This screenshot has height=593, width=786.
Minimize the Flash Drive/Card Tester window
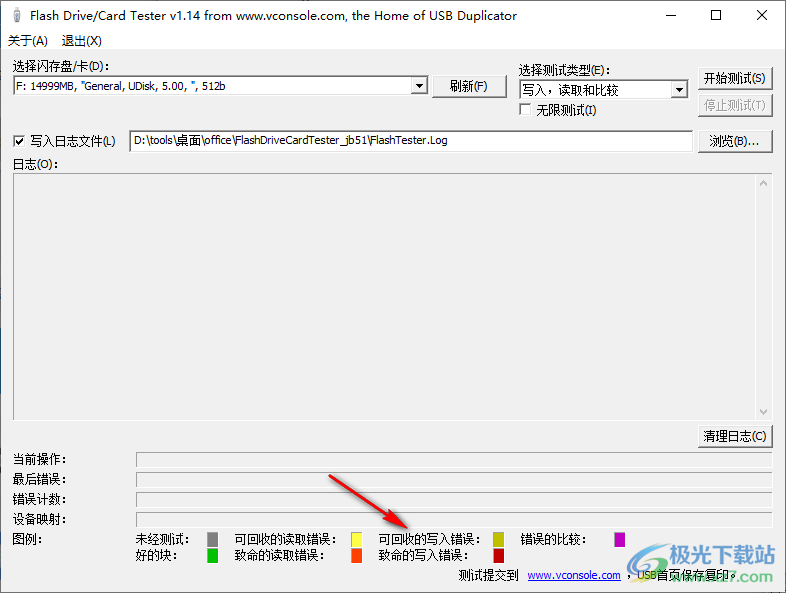[x=671, y=16]
